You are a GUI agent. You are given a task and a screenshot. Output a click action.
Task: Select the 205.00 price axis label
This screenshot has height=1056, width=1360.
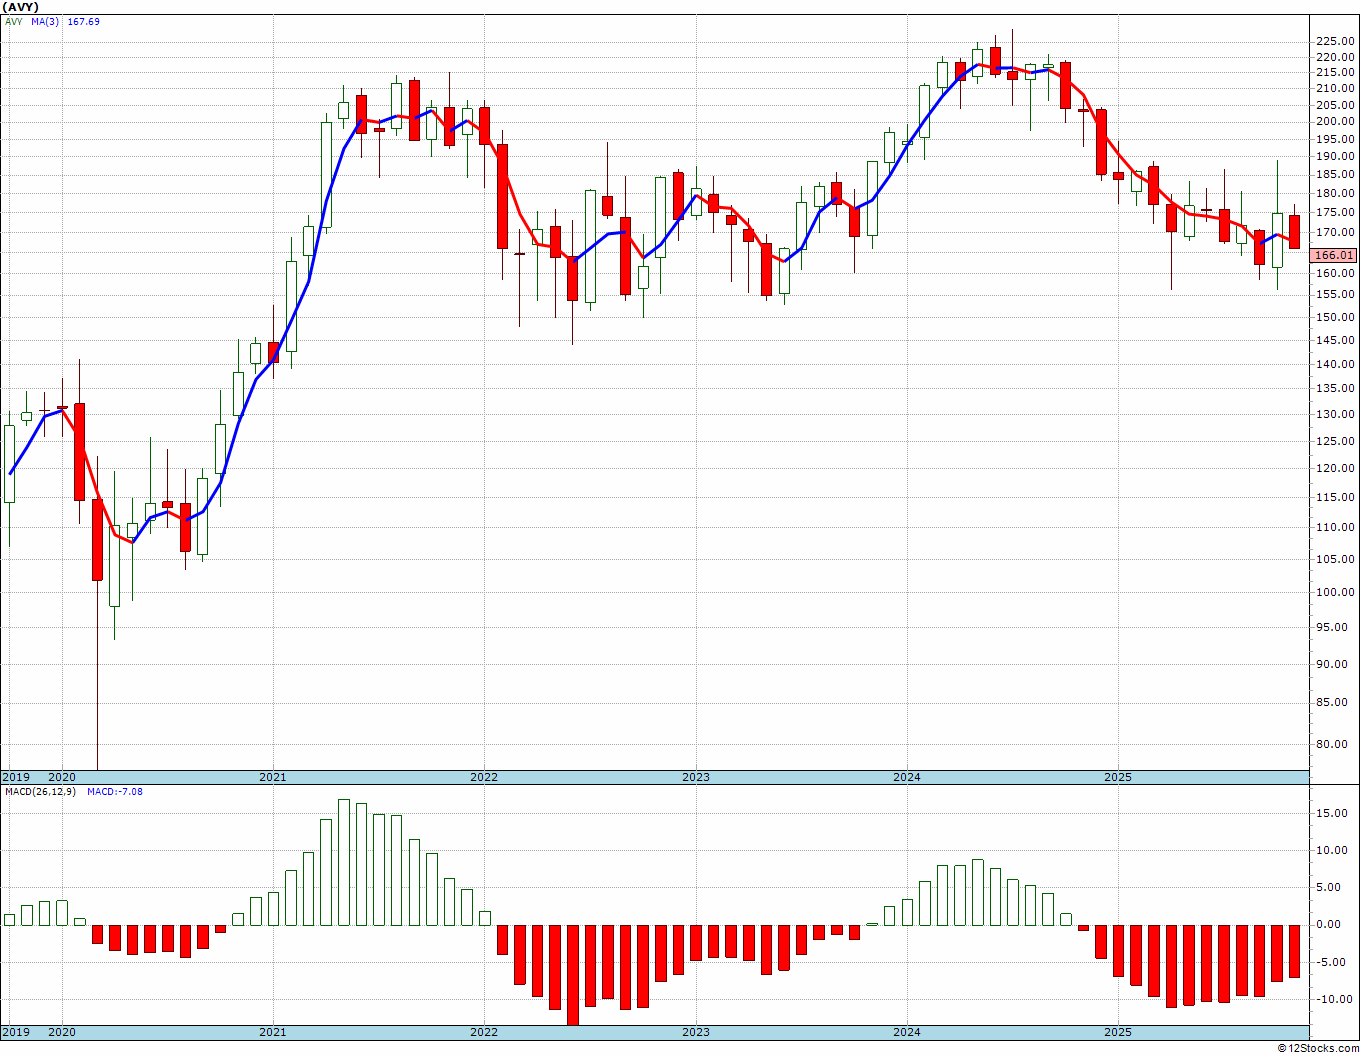[x=1336, y=105]
